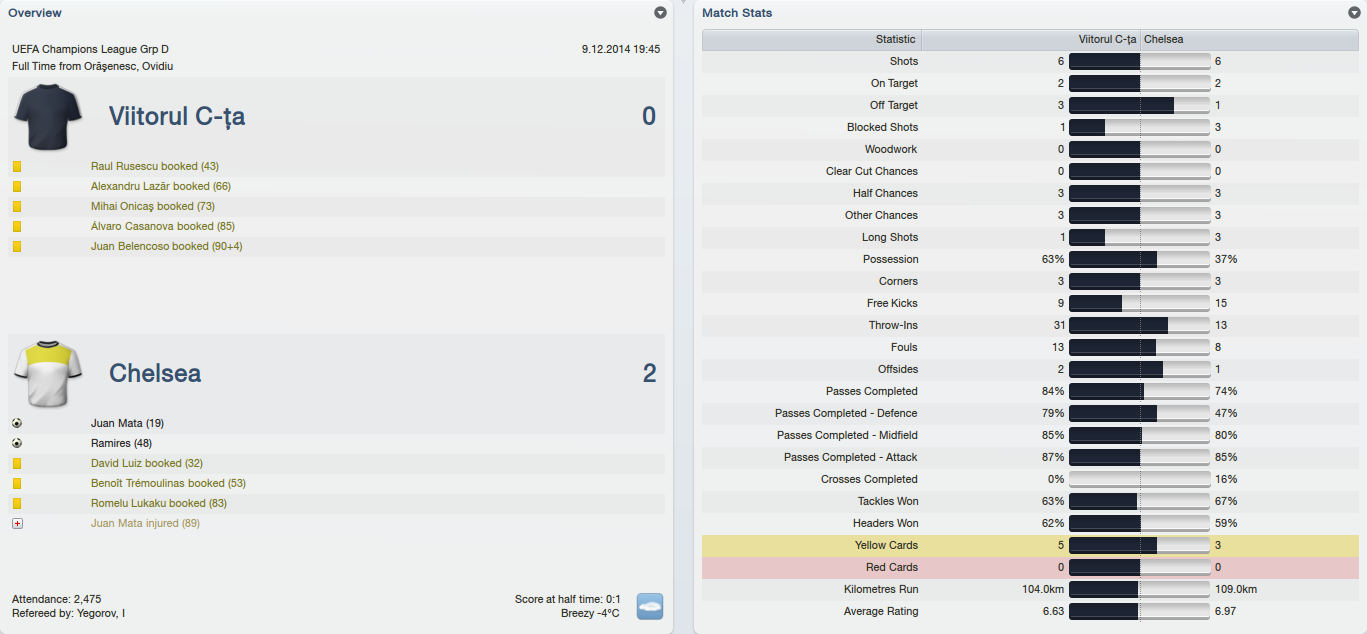Click the Viitorul C-ța dark kit icon

pos(47,116)
